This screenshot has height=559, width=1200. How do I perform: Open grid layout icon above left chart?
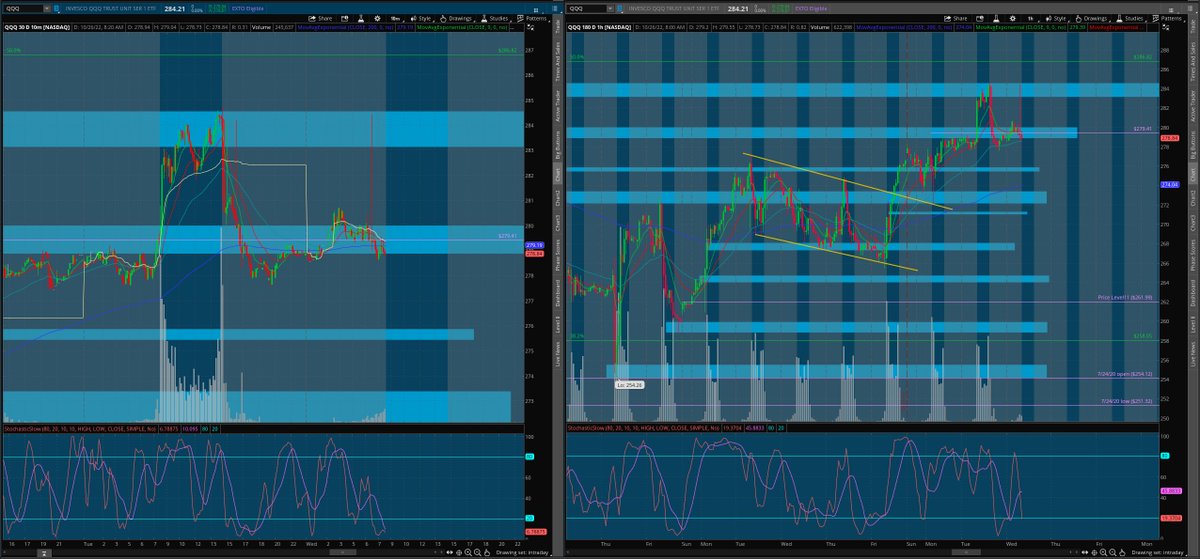[x=536, y=10]
